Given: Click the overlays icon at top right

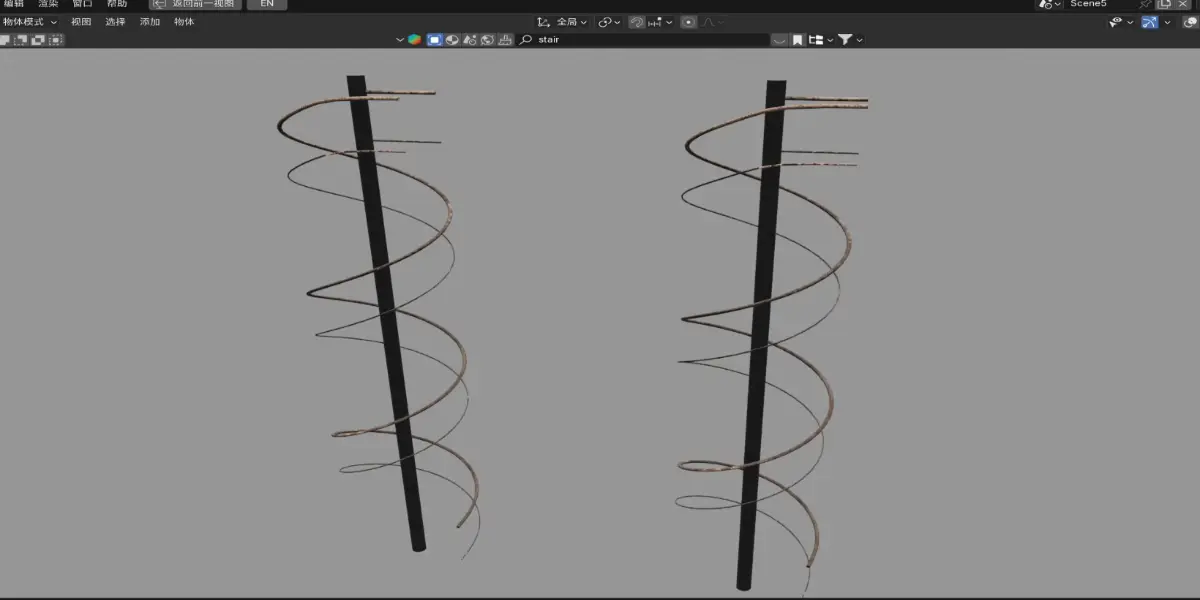Looking at the screenshot, I should click(x=1190, y=22).
